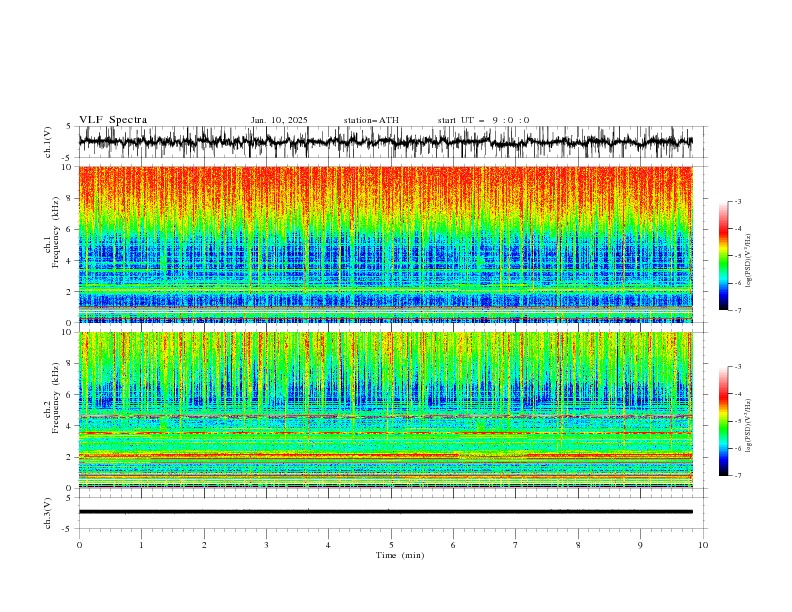Click the ch.1 waveform trace plot
The image size is (792, 612).
[385, 142]
